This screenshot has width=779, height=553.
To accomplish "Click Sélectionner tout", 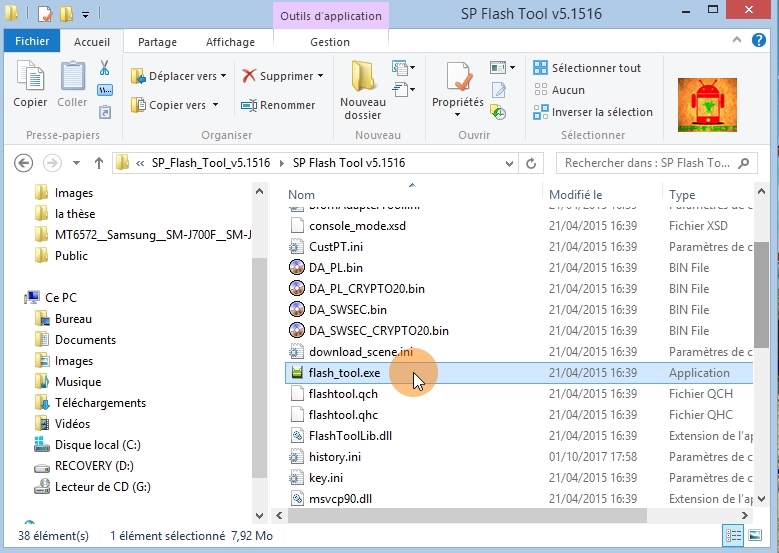I will click(587, 68).
